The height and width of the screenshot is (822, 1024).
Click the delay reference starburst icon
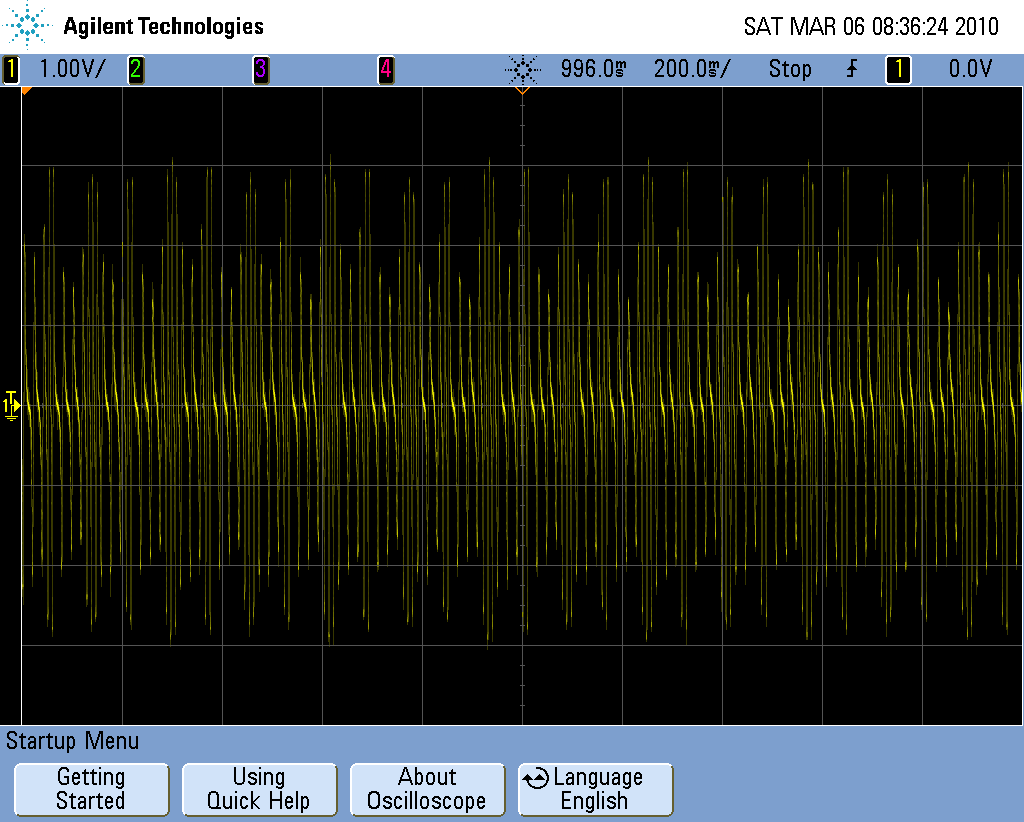point(521,69)
